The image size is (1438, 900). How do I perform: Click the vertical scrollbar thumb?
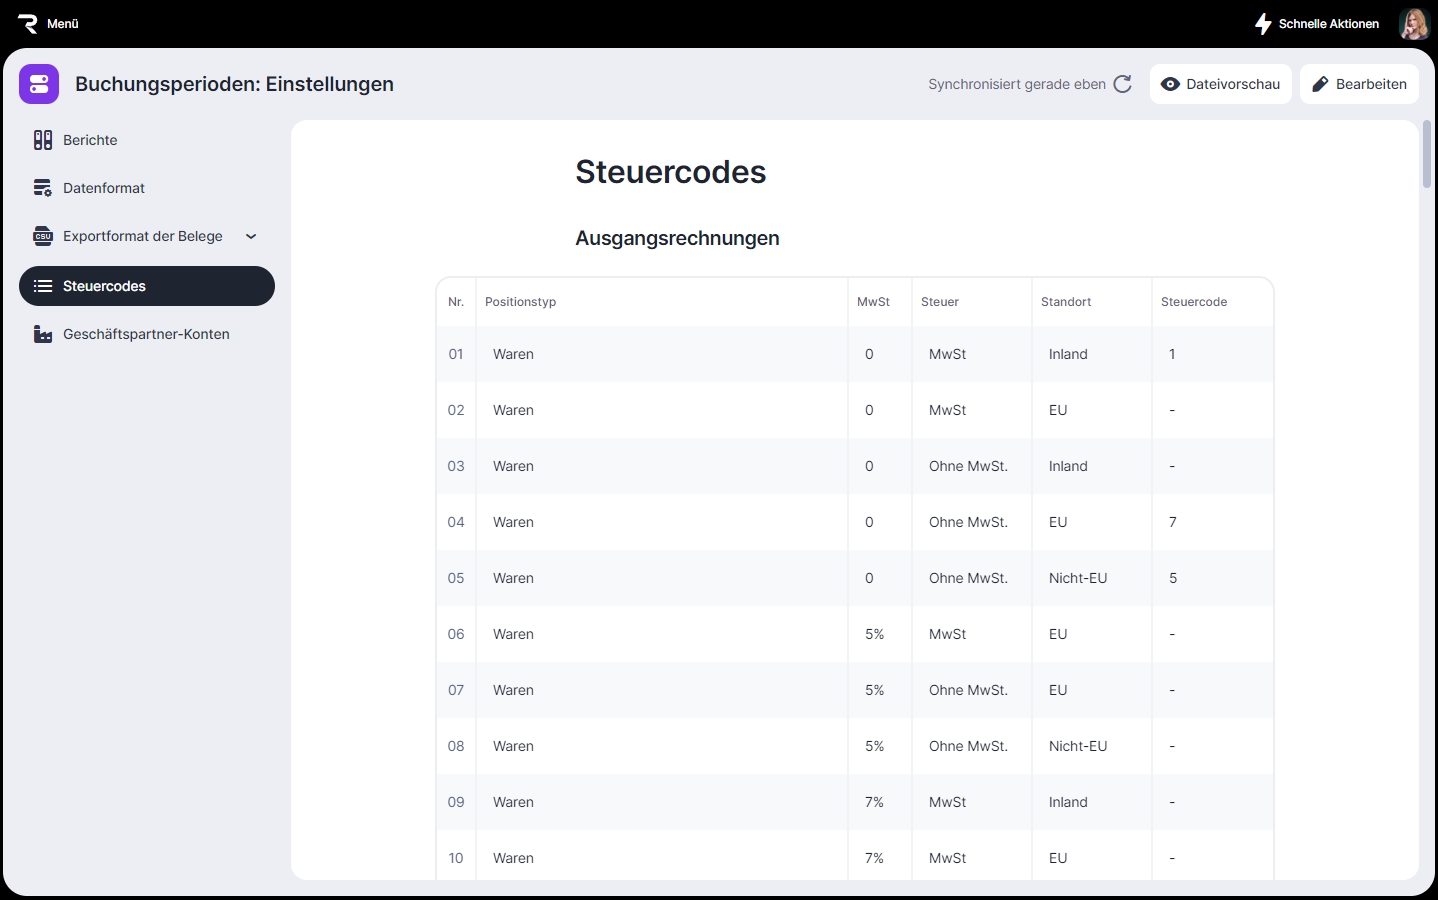[1427, 155]
